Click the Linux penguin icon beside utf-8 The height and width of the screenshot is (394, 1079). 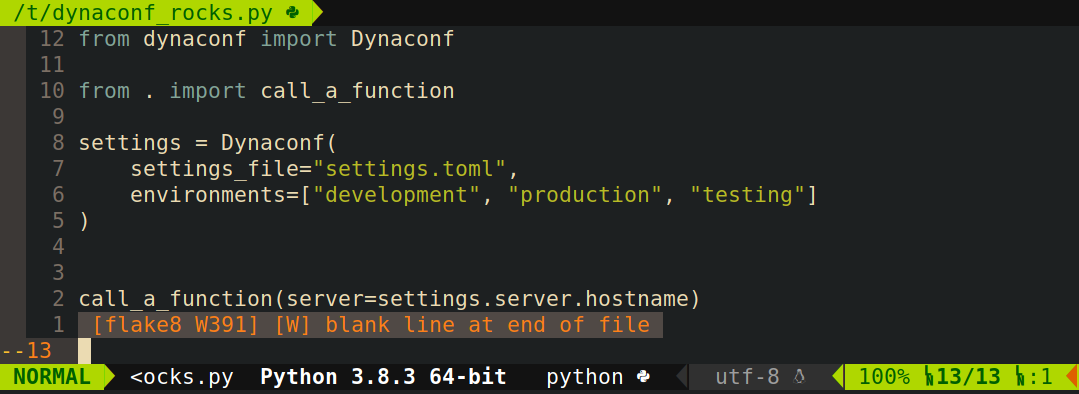click(x=800, y=377)
